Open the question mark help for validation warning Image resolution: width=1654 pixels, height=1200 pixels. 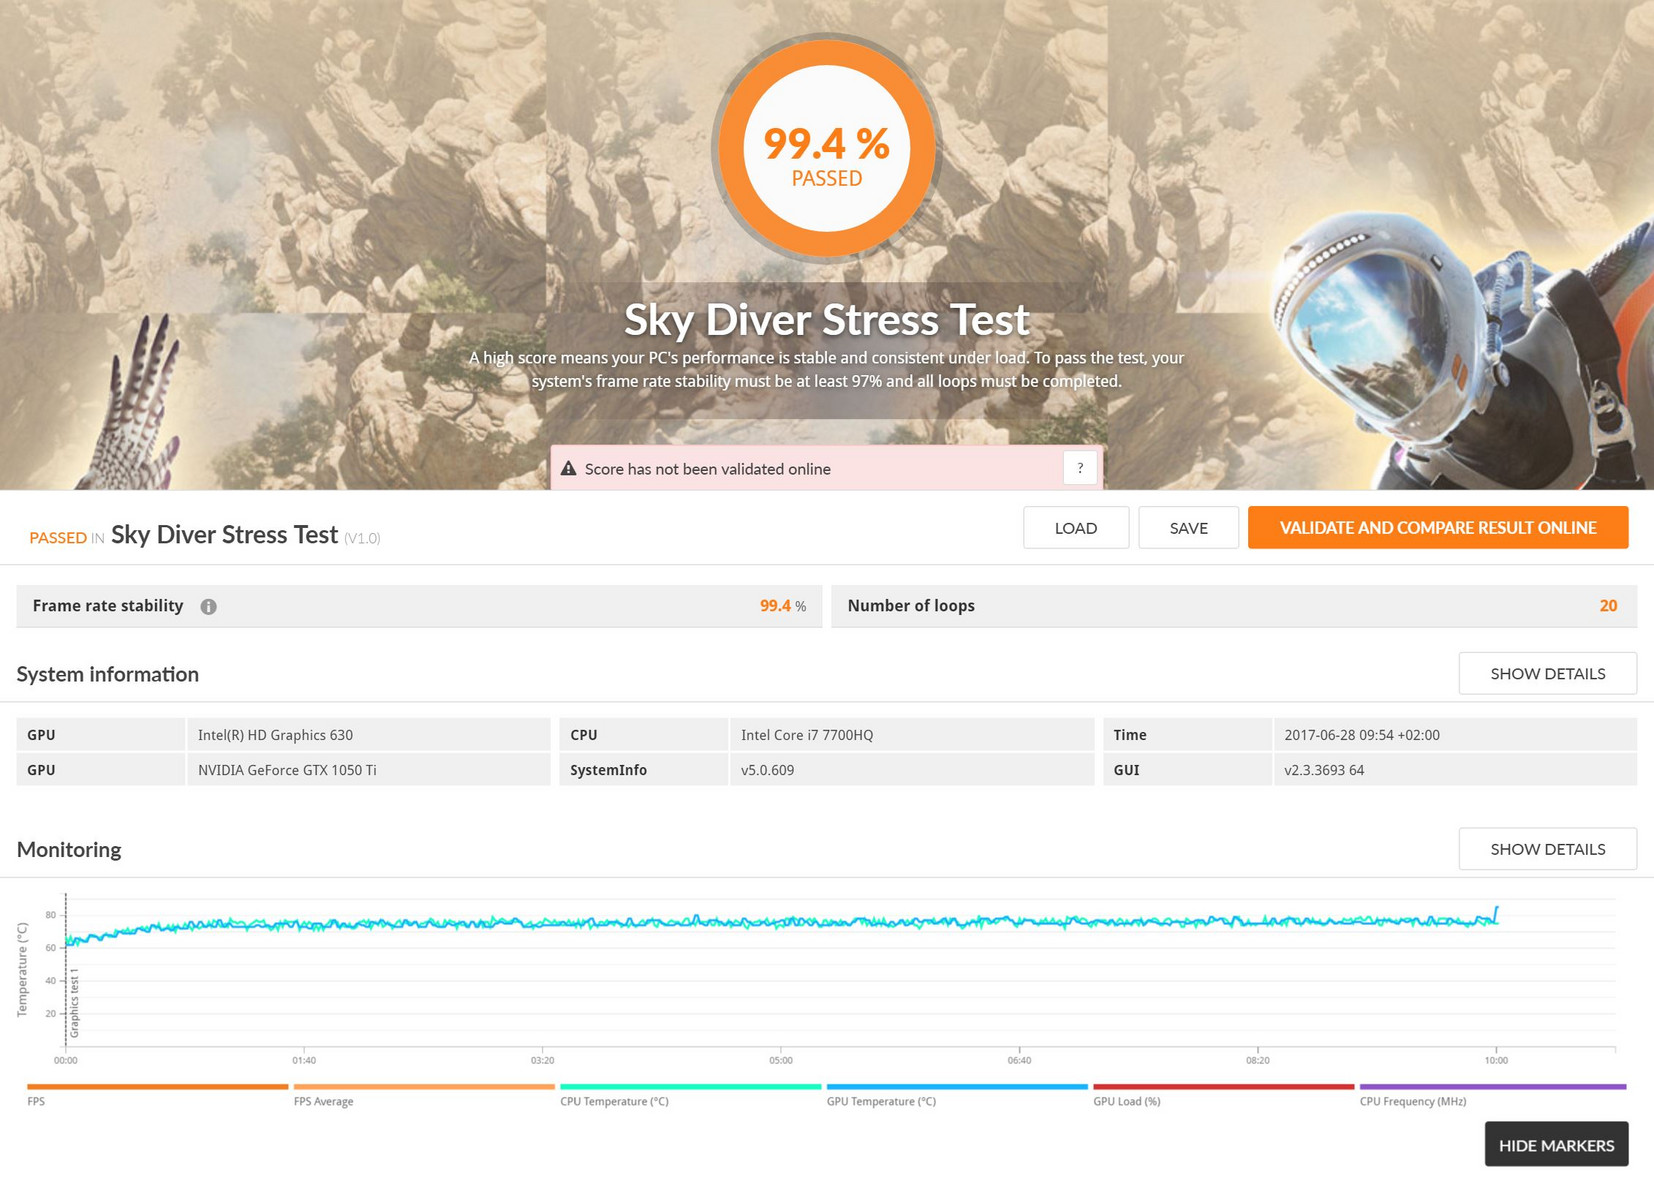click(1080, 468)
